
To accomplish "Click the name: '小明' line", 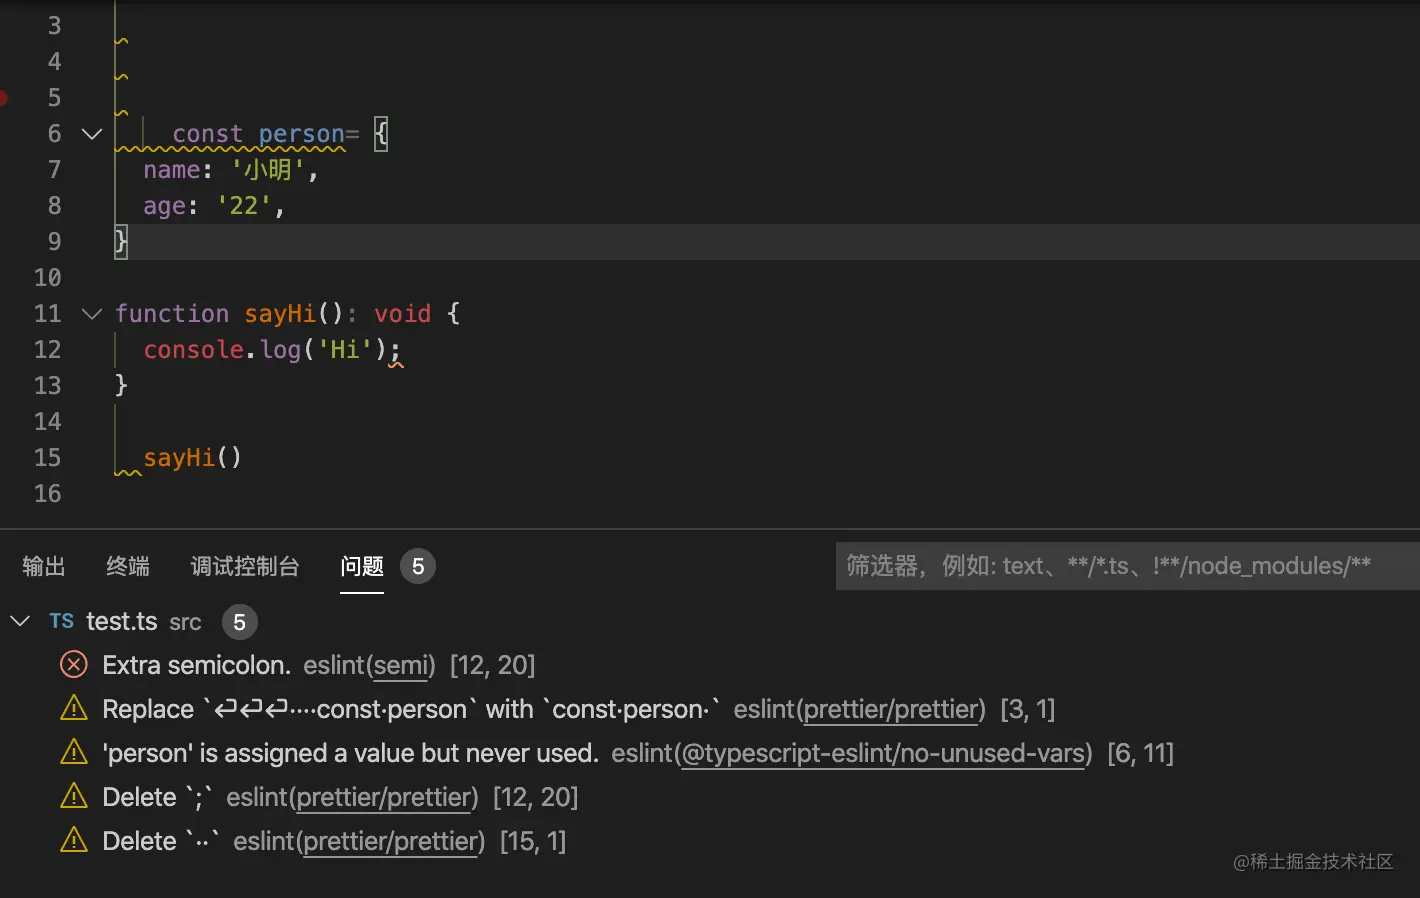I will pyautogui.click(x=230, y=170).
